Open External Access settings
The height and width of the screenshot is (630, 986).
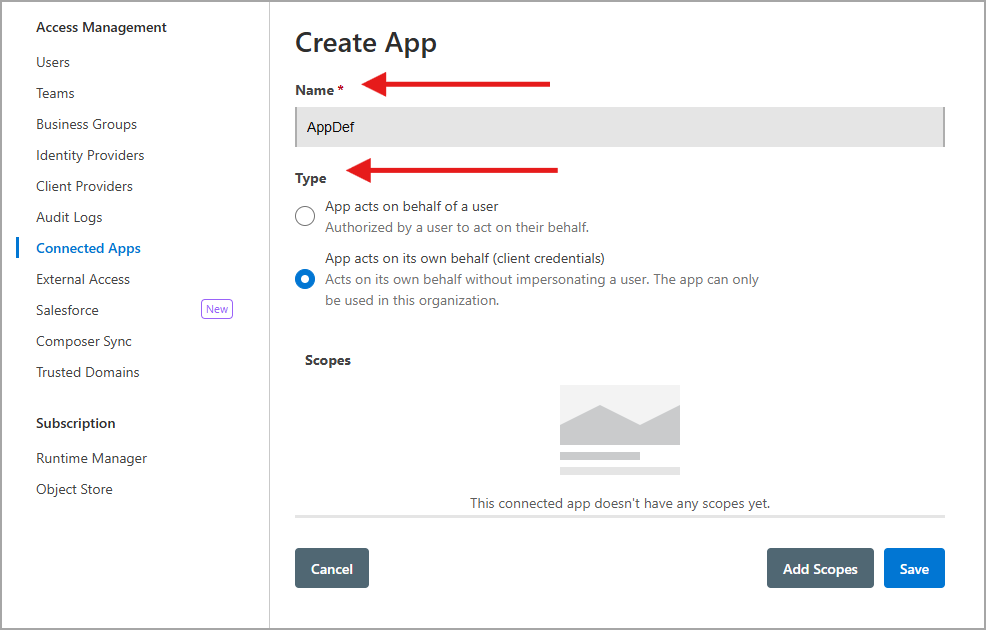coord(83,279)
